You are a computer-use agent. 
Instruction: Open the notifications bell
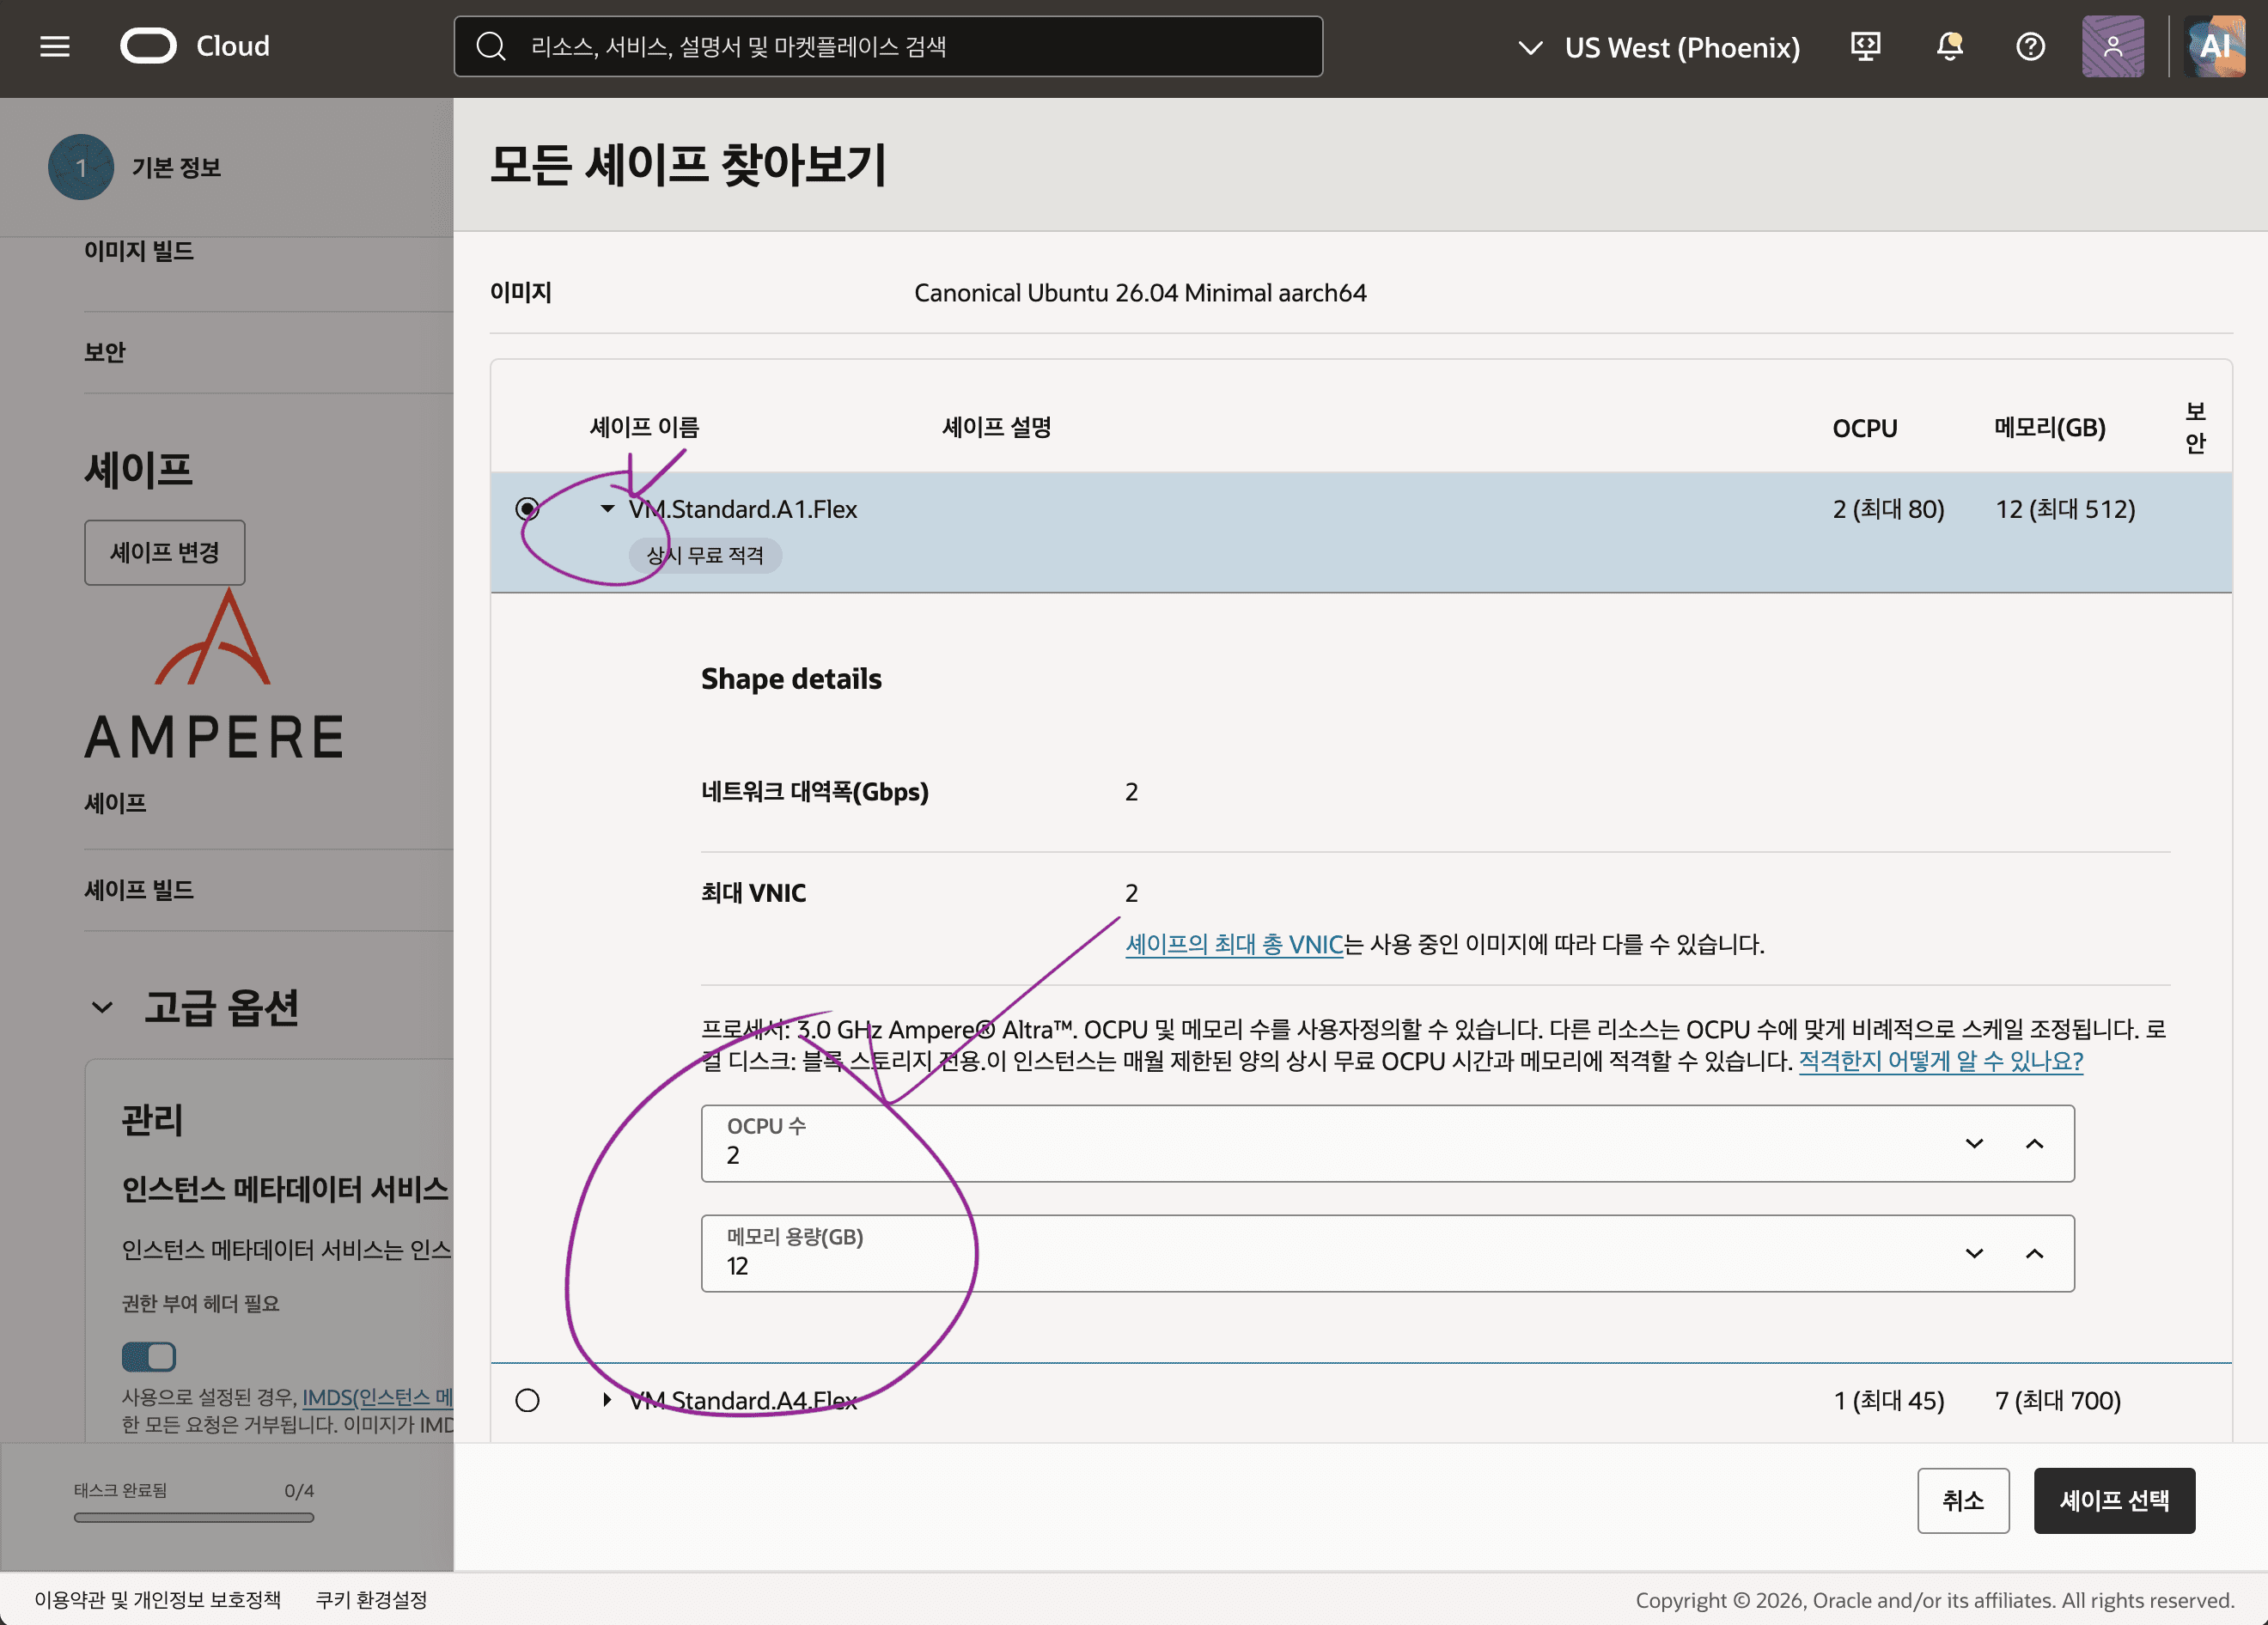[1950, 46]
